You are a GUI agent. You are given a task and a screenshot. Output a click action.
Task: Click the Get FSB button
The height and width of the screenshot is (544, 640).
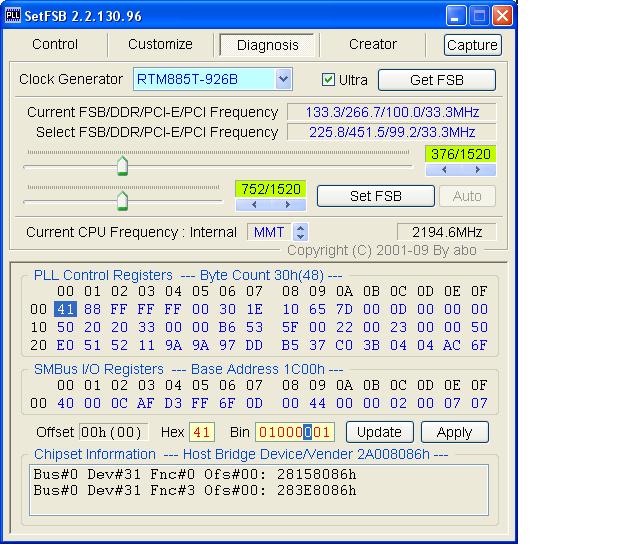point(437,80)
